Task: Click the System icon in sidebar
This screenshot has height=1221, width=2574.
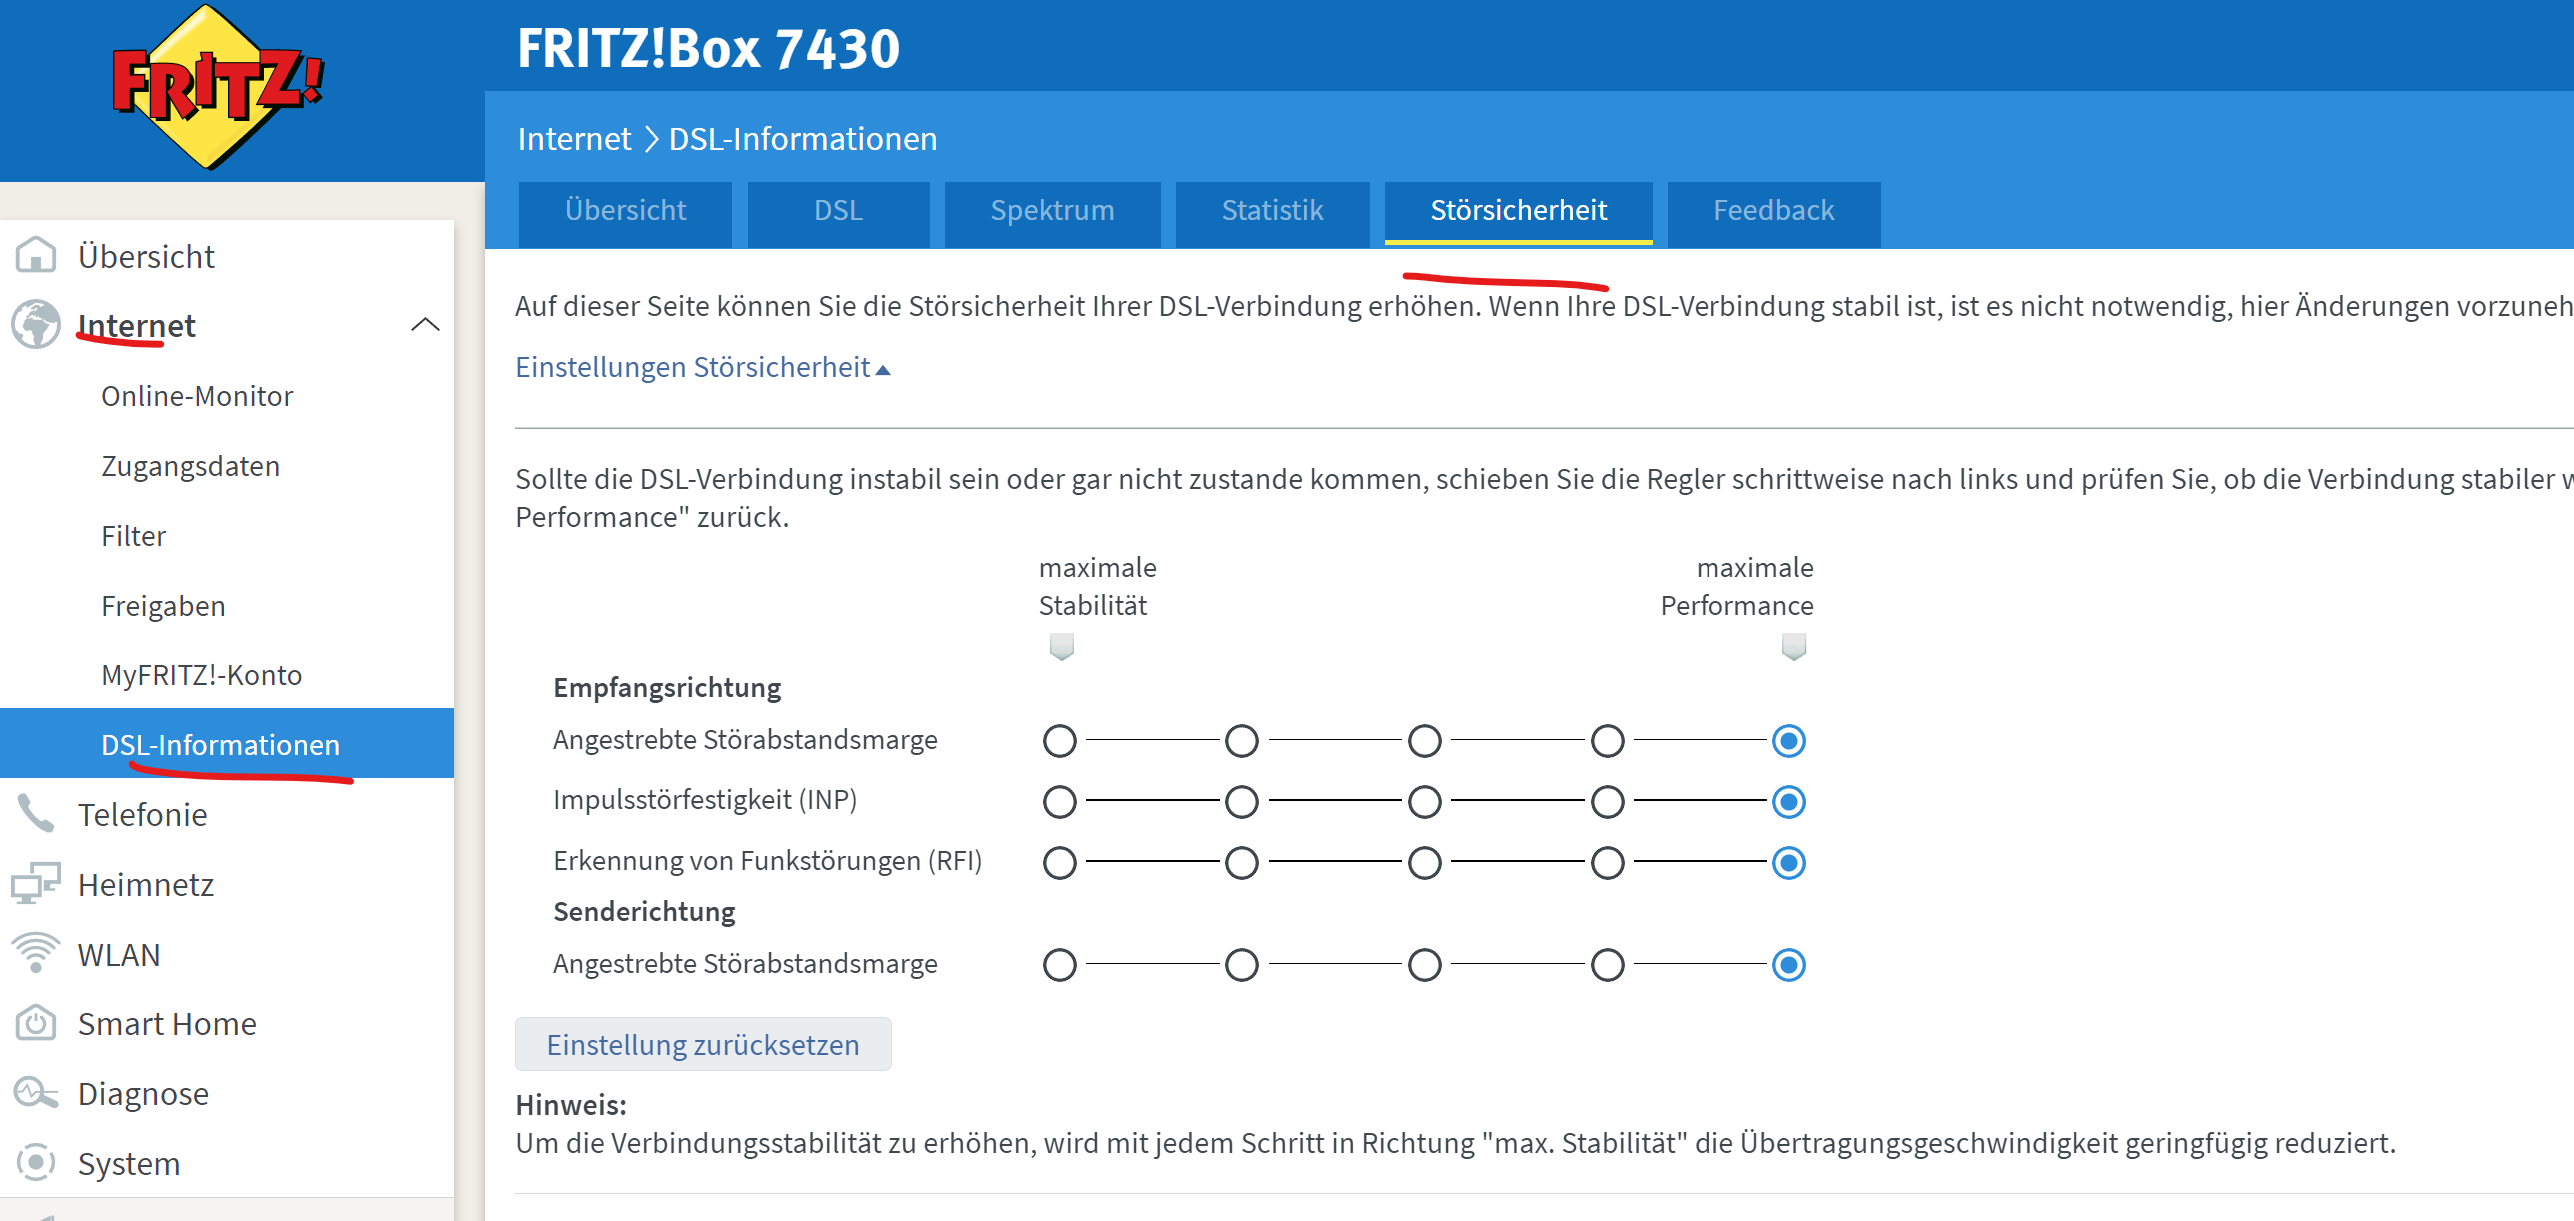Action: point(36,1162)
